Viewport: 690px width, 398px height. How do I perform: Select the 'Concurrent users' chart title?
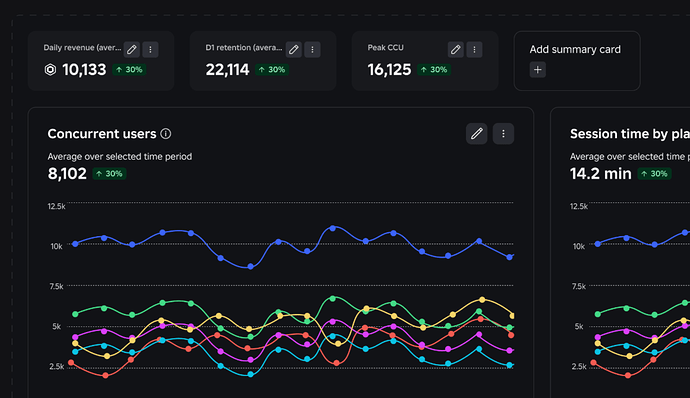click(102, 134)
